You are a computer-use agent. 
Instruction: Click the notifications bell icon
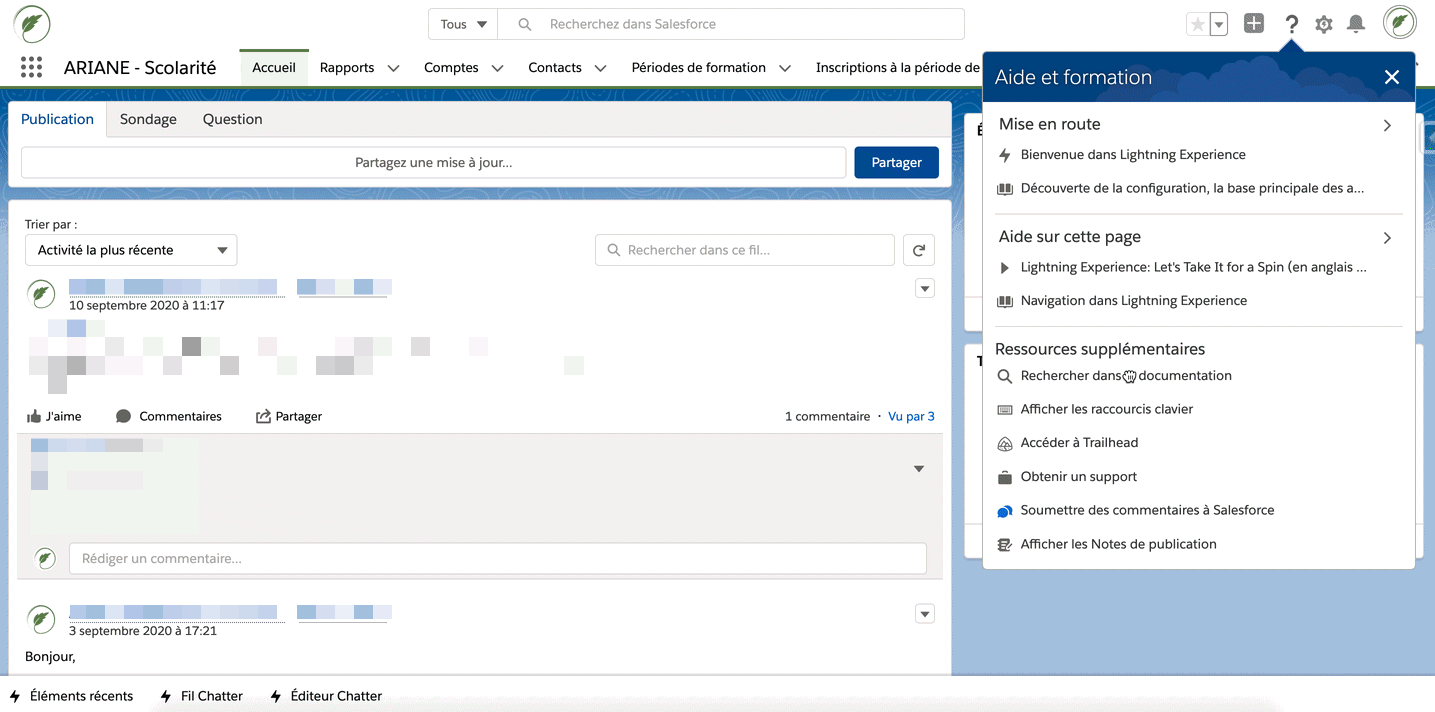(1356, 24)
